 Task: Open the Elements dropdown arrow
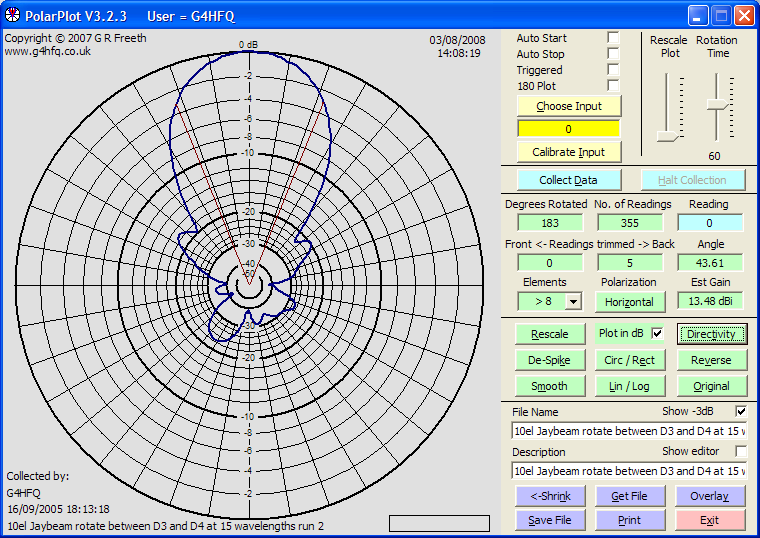(x=573, y=301)
